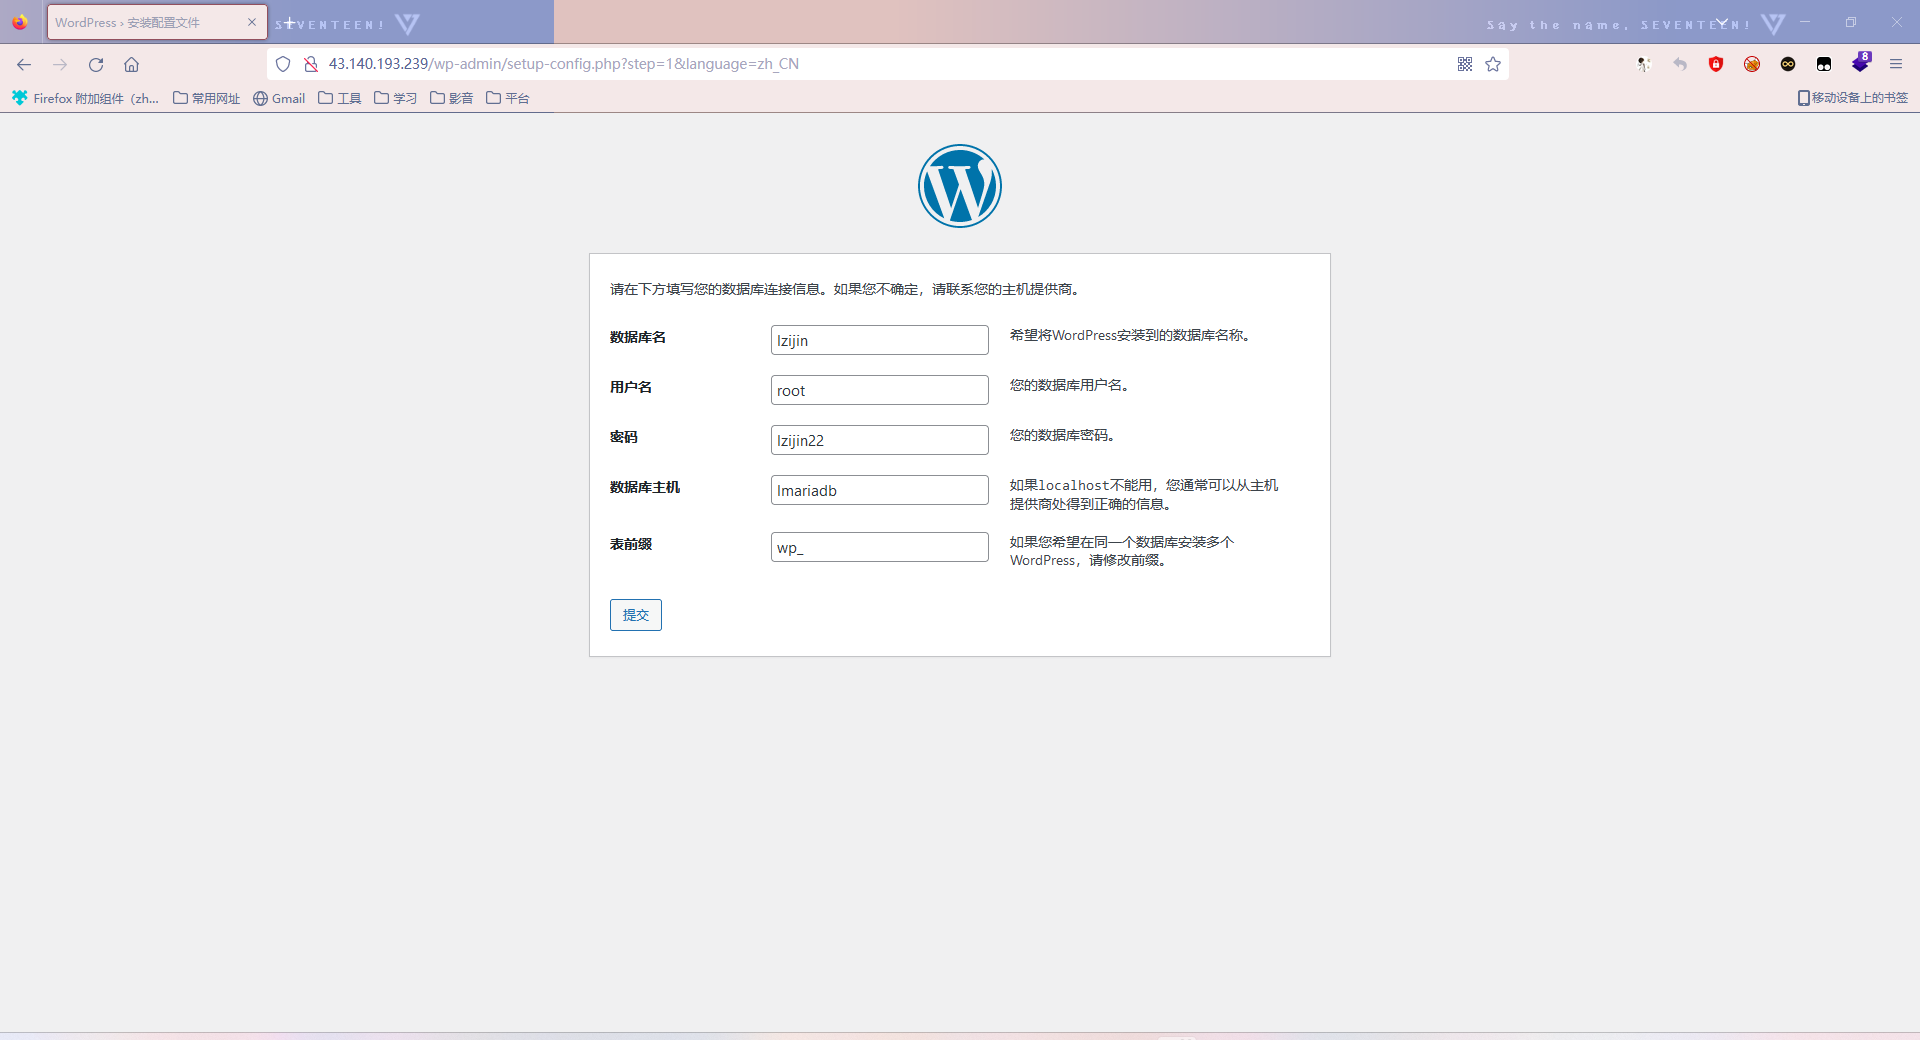Viewport: 1920px width, 1040px height.
Task: Edit the 用户名 field containing root
Action: coord(880,390)
